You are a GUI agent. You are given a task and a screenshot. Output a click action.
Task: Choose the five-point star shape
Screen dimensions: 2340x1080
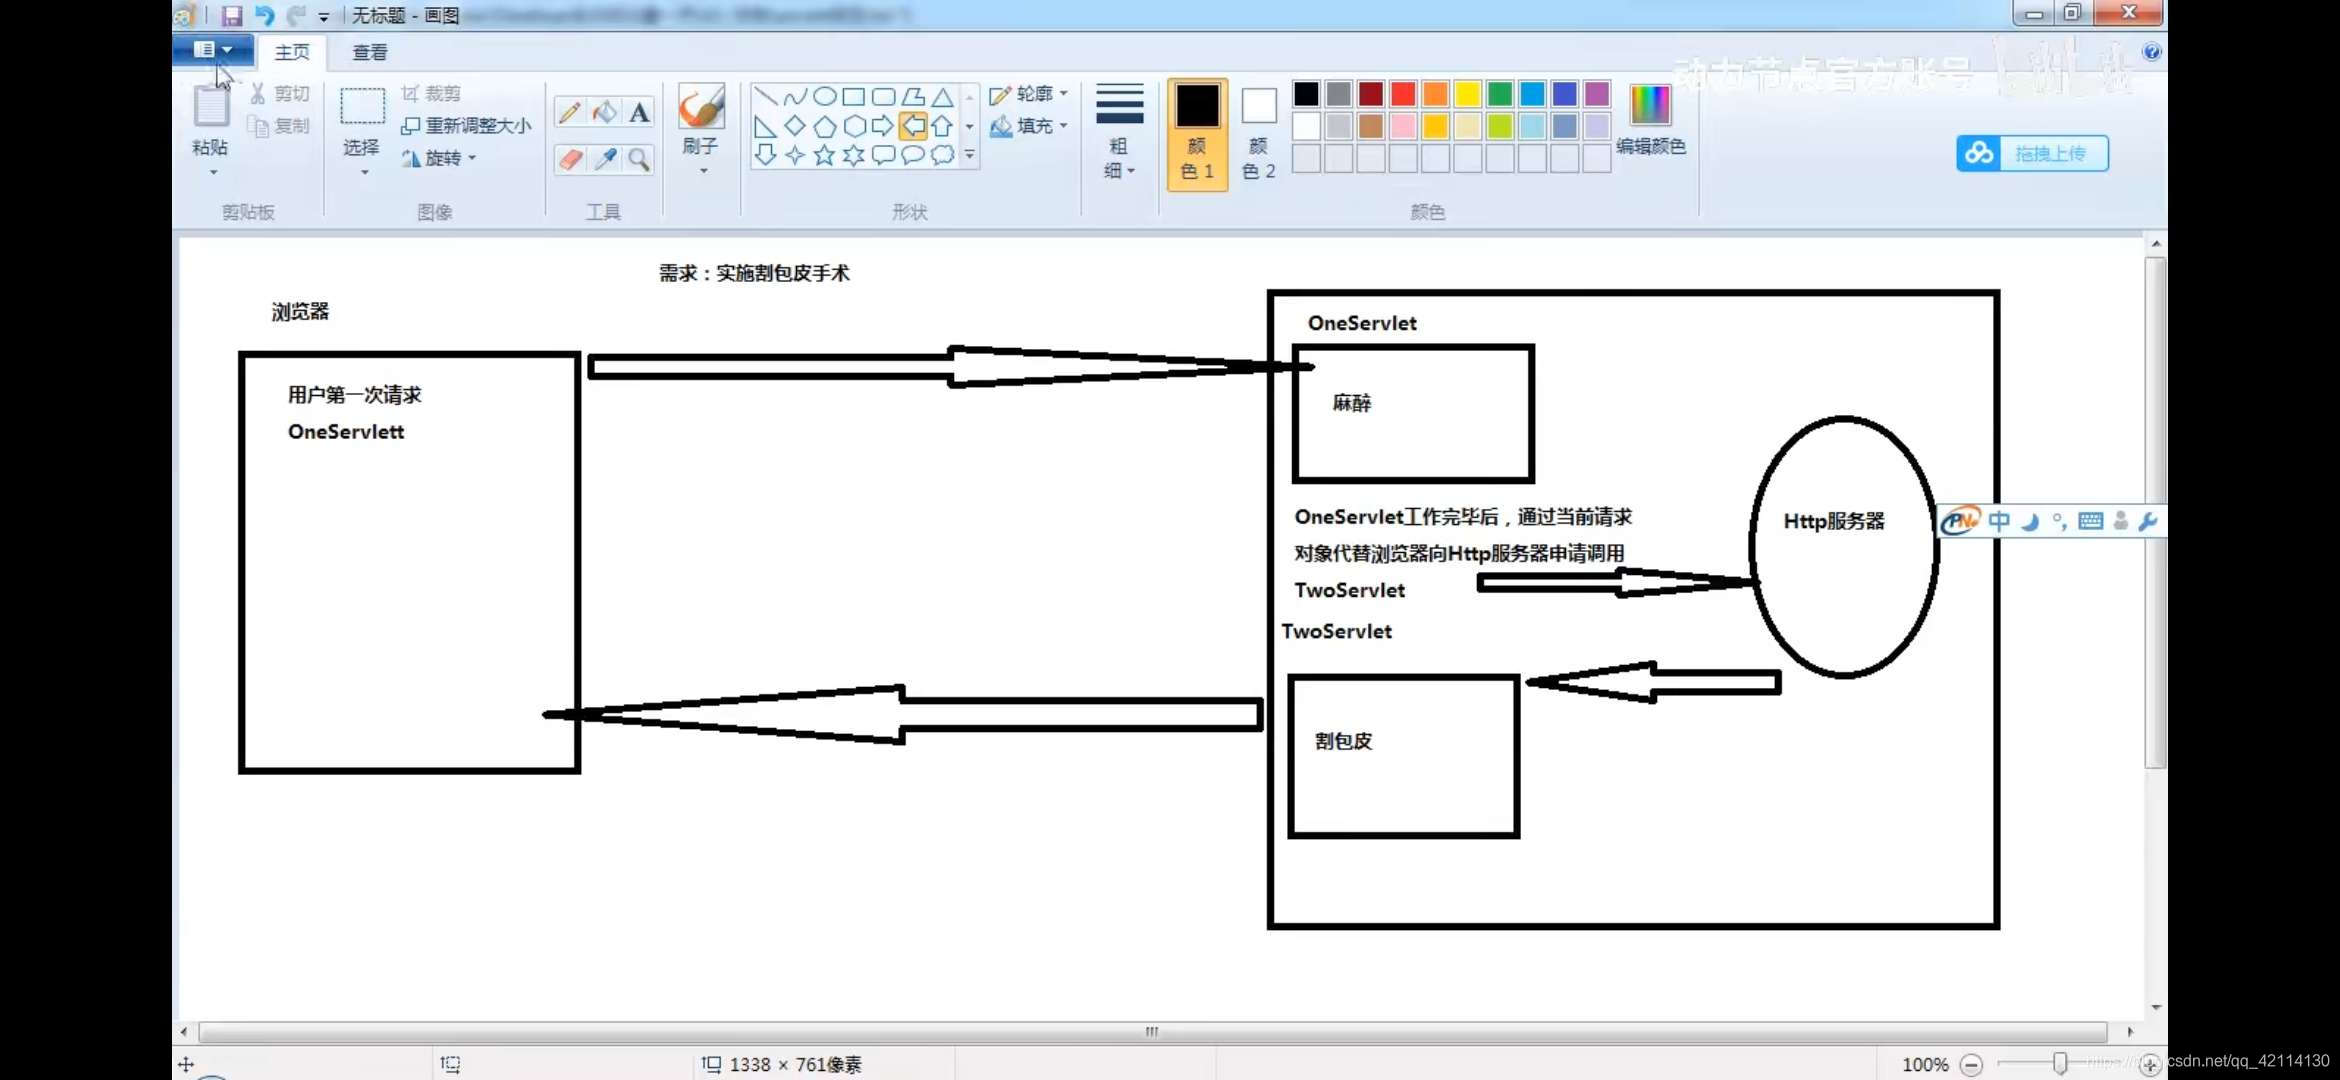tap(824, 155)
